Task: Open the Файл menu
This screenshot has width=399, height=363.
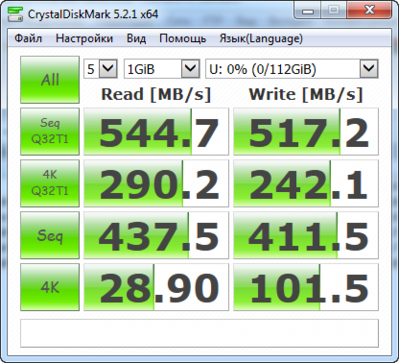Action: [x=28, y=39]
